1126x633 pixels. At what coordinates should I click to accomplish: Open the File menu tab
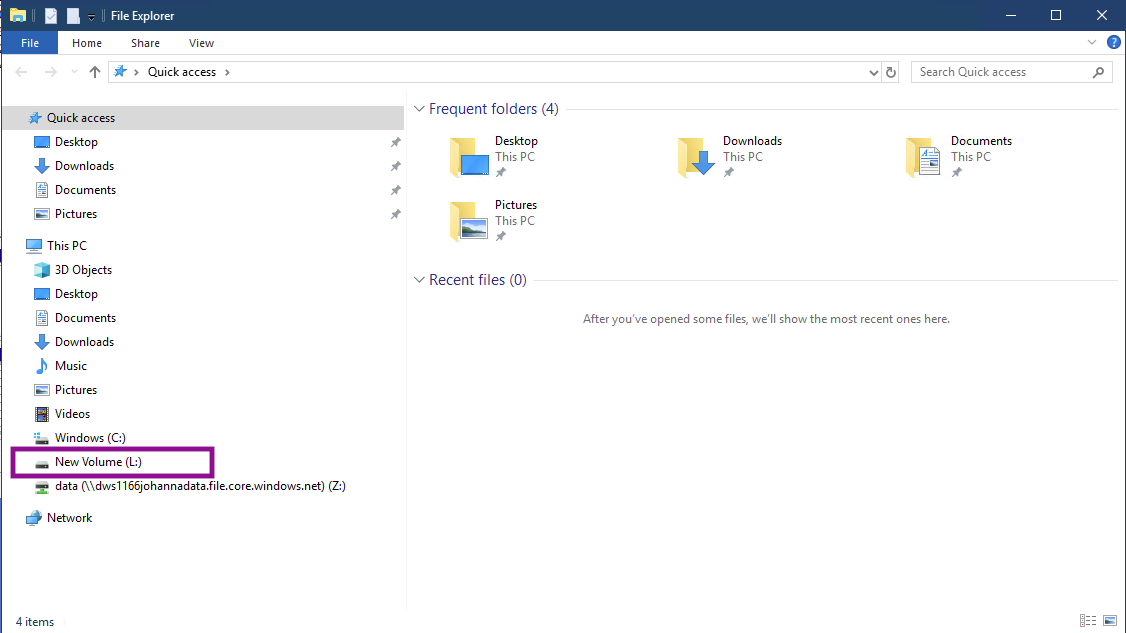[29, 43]
